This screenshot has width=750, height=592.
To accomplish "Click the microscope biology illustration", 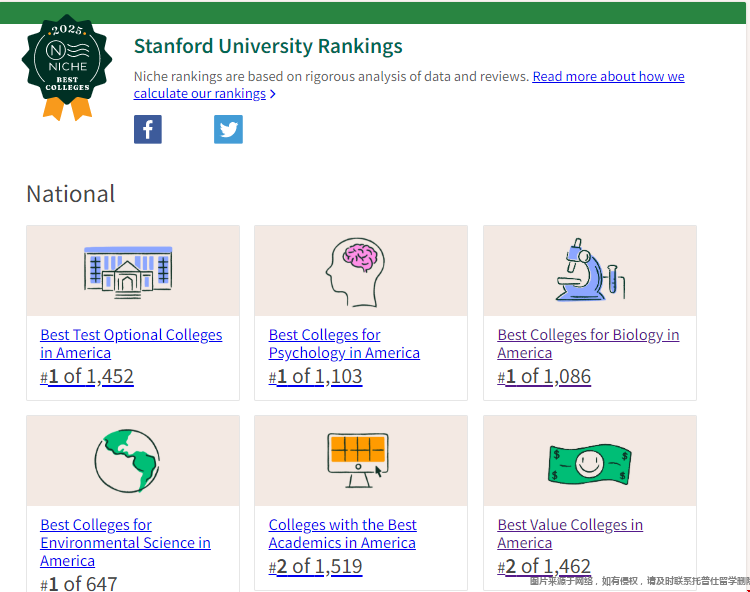I will (590, 270).
